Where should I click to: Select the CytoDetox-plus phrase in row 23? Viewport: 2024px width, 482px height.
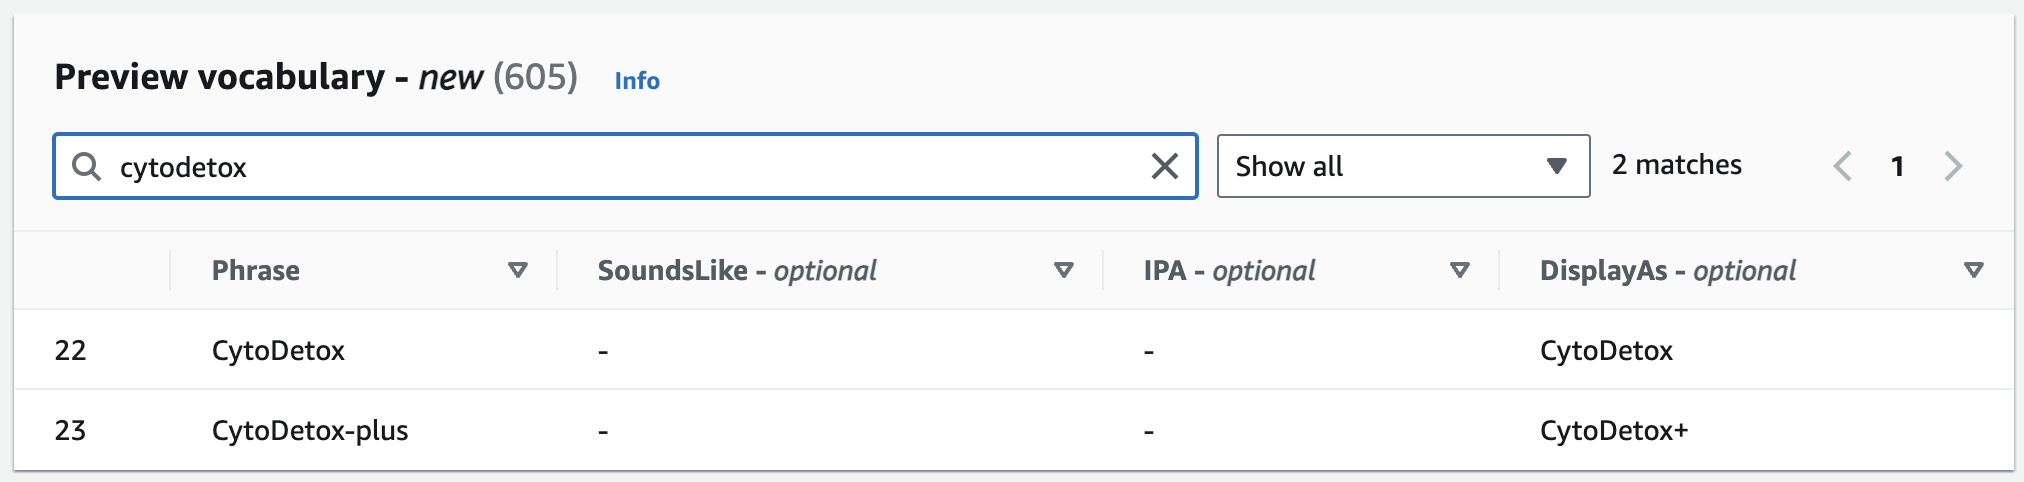click(310, 431)
